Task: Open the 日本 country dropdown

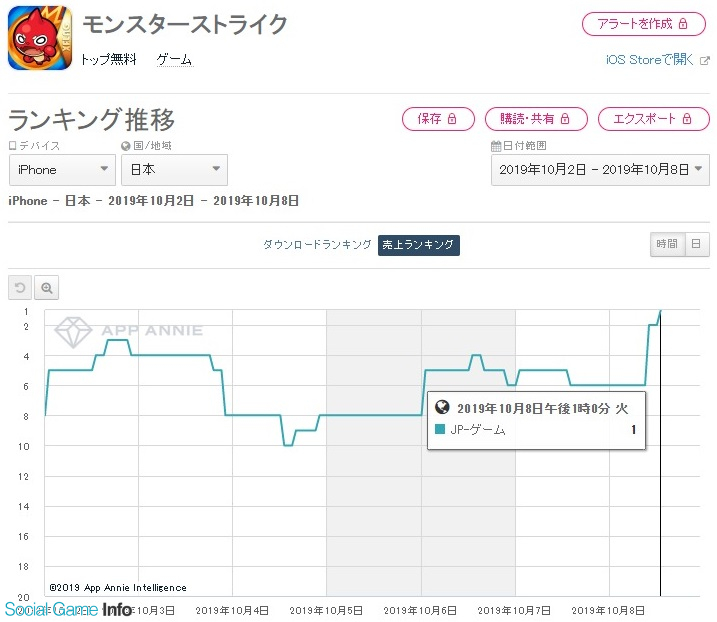Action: pyautogui.click(x=174, y=170)
